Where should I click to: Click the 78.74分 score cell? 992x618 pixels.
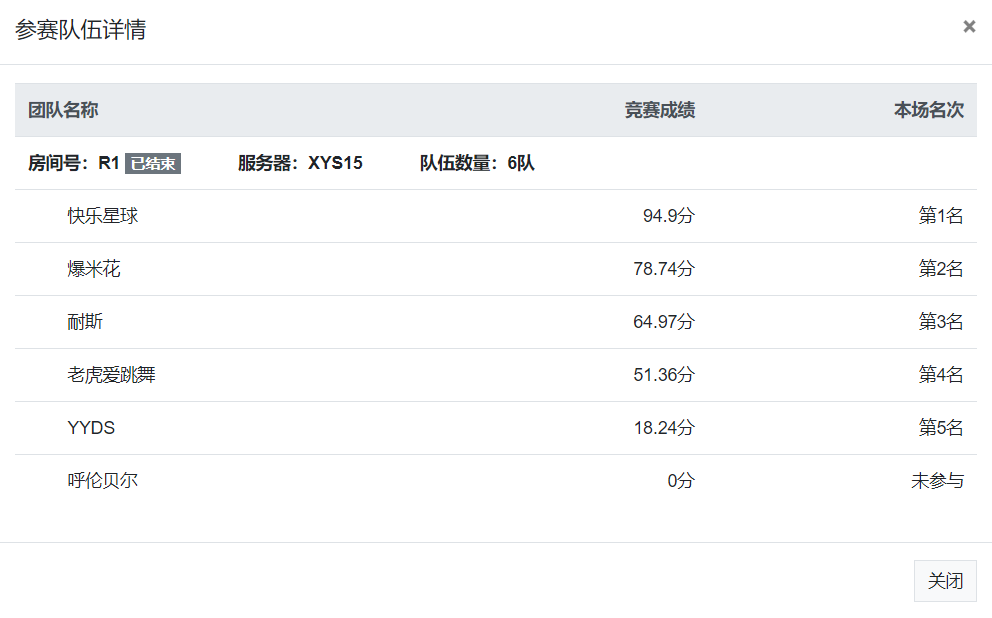(664, 269)
